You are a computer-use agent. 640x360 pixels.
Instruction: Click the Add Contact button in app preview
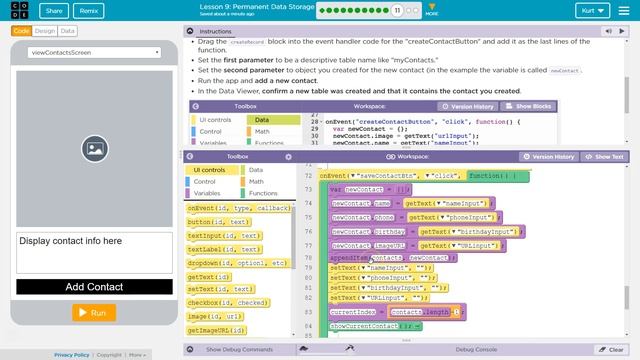94,287
